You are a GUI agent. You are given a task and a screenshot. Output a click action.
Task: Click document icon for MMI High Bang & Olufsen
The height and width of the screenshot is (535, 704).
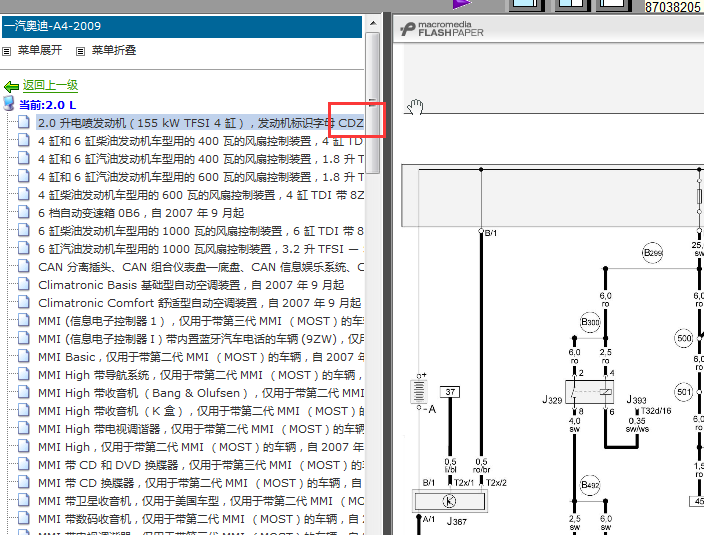pyautogui.click(x=23, y=392)
